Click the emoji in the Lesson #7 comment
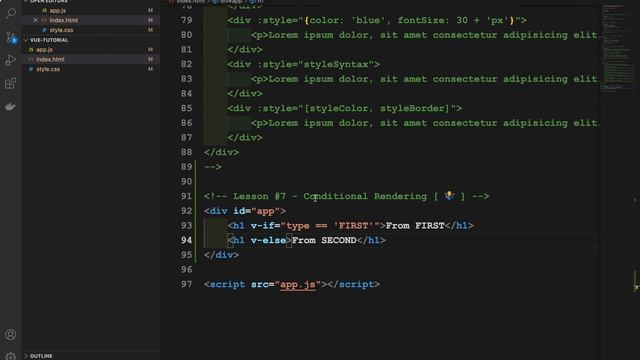Image resolution: width=640 pixels, height=360 pixels. (449, 196)
